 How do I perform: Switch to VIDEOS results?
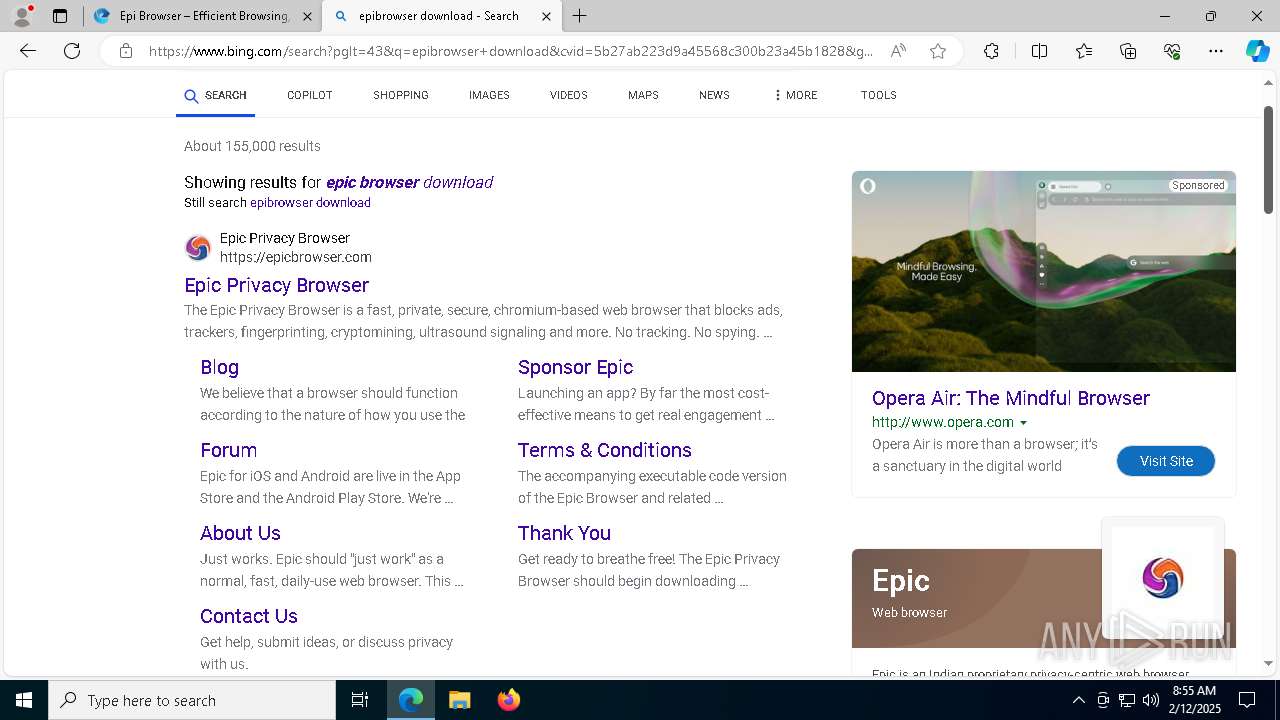point(569,95)
